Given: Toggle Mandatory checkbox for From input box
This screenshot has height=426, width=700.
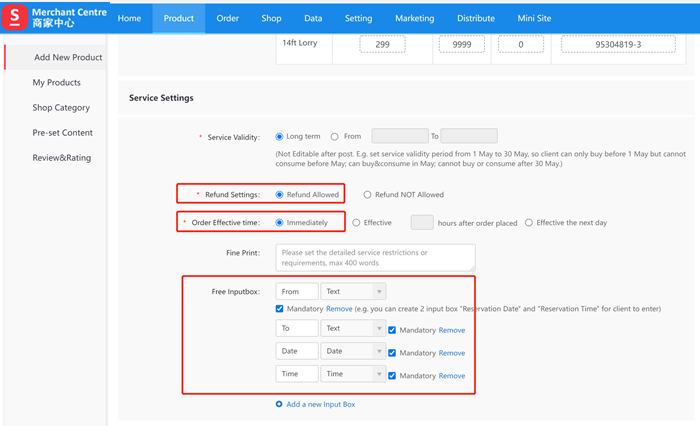Looking at the screenshot, I should (279, 309).
